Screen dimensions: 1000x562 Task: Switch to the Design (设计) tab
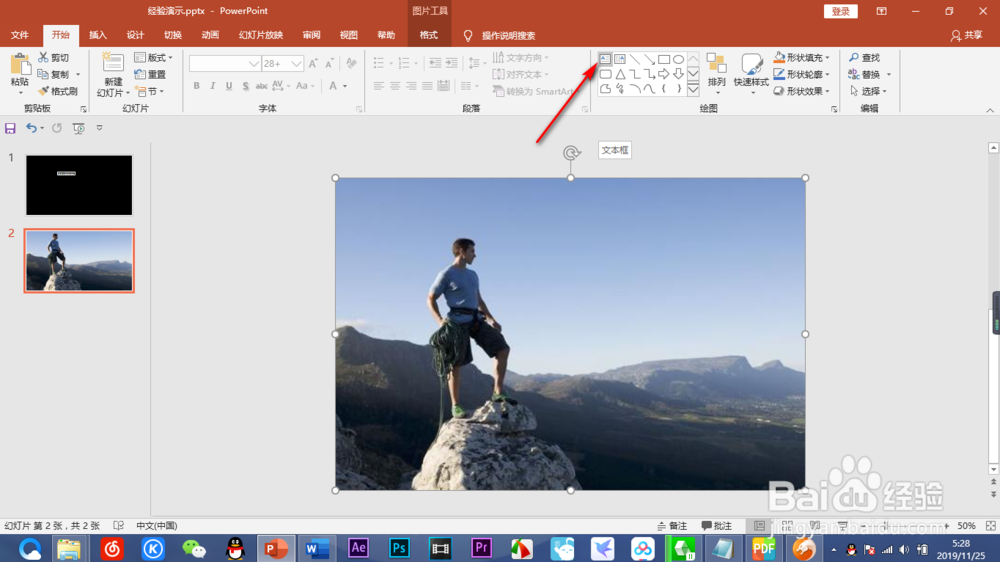(135, 35)
